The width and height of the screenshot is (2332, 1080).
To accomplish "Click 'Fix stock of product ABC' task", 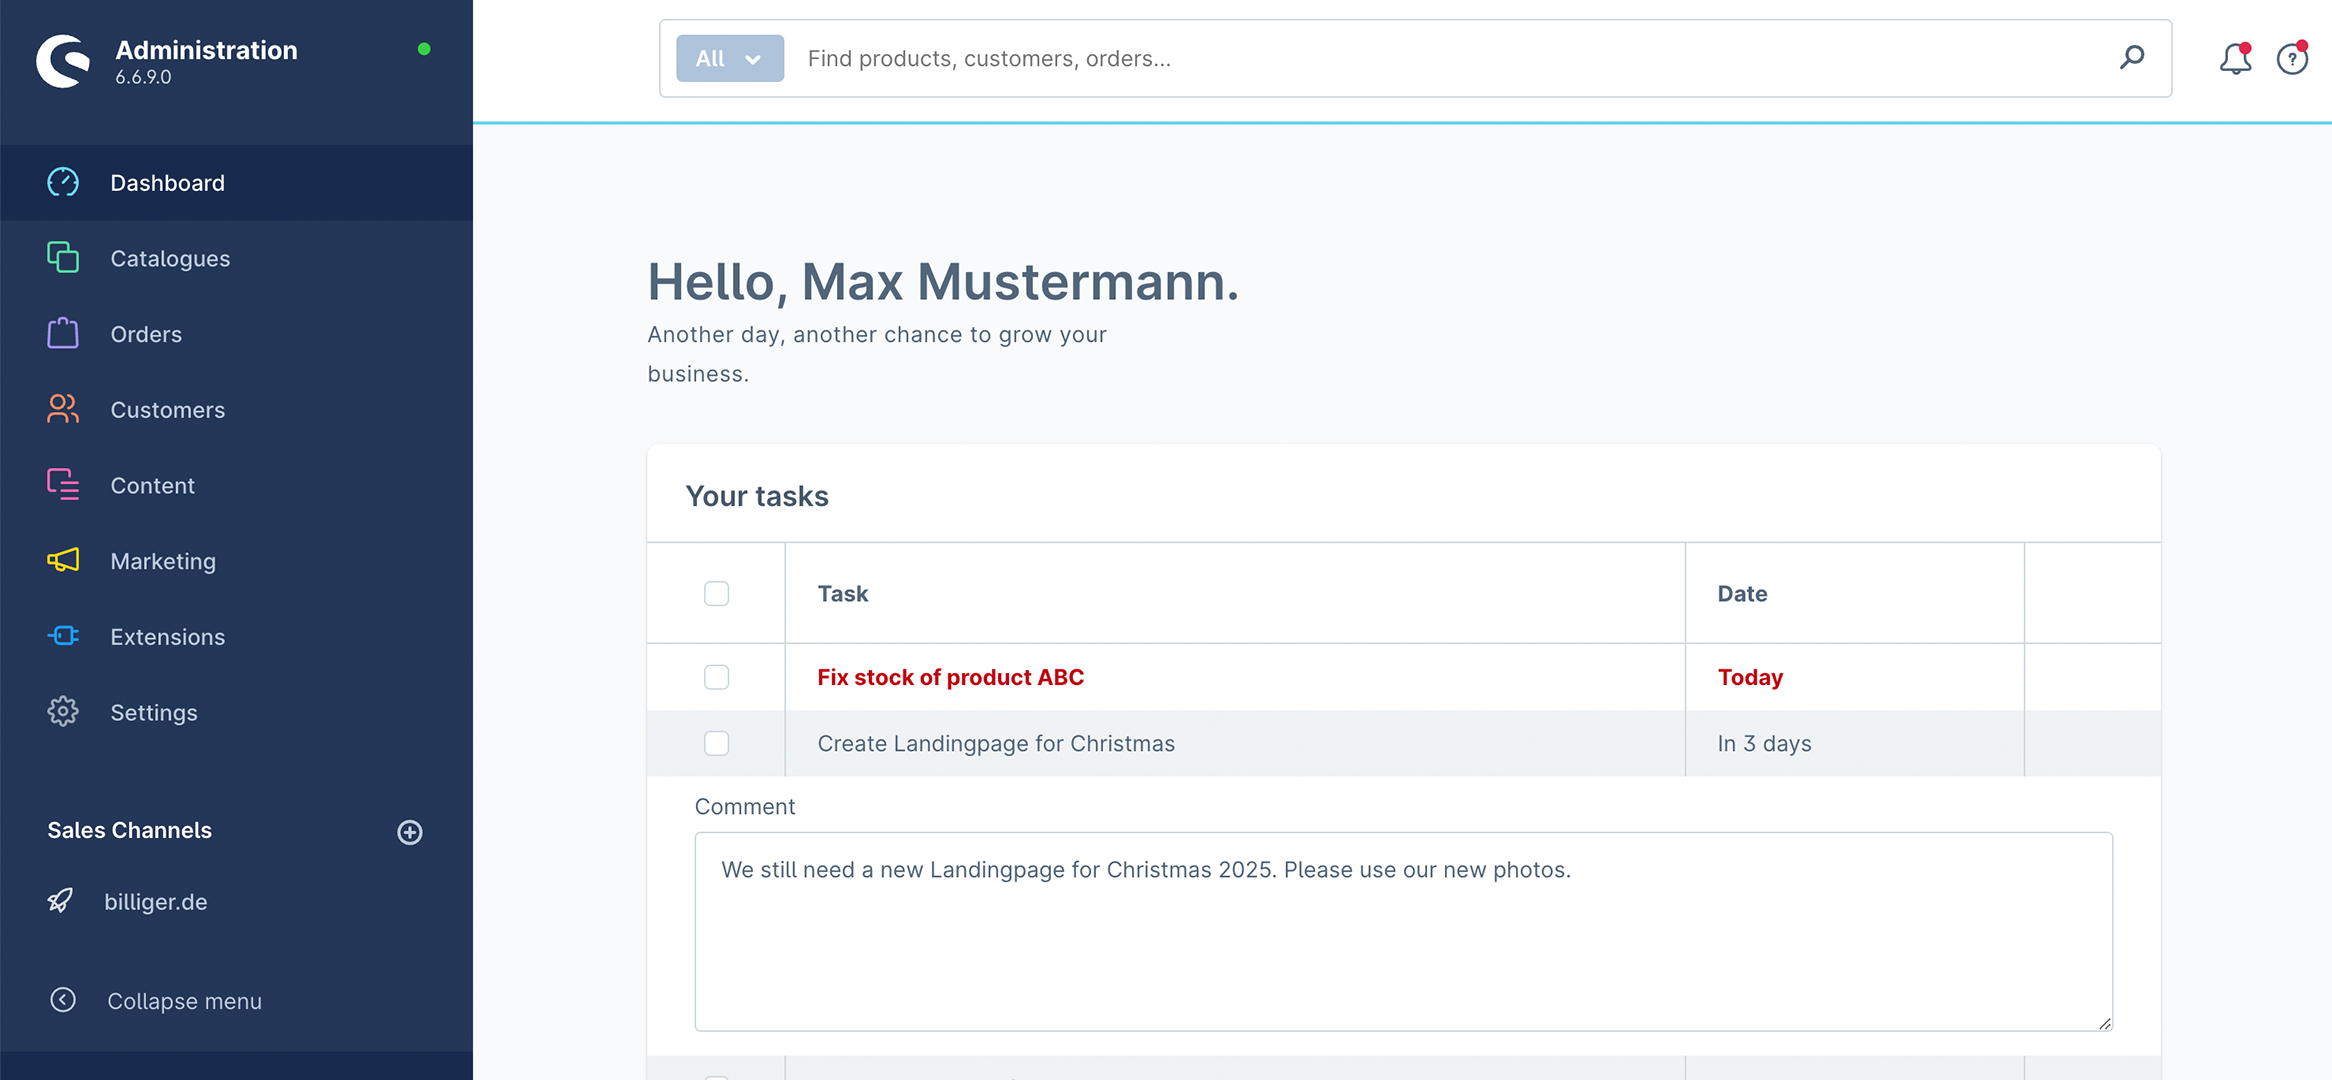I will (950, 677).
